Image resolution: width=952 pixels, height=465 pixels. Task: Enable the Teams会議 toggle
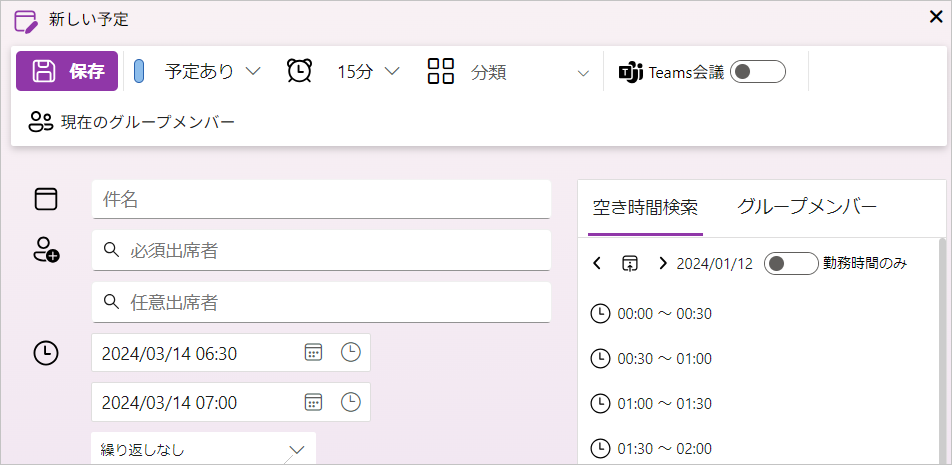pyautogui.click(x=758, y=72)
